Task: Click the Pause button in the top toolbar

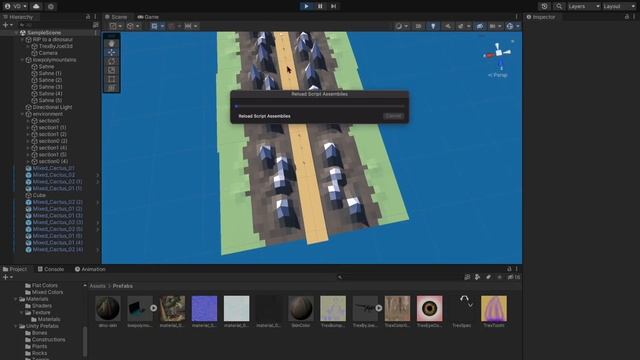Action: click(320, 6)
